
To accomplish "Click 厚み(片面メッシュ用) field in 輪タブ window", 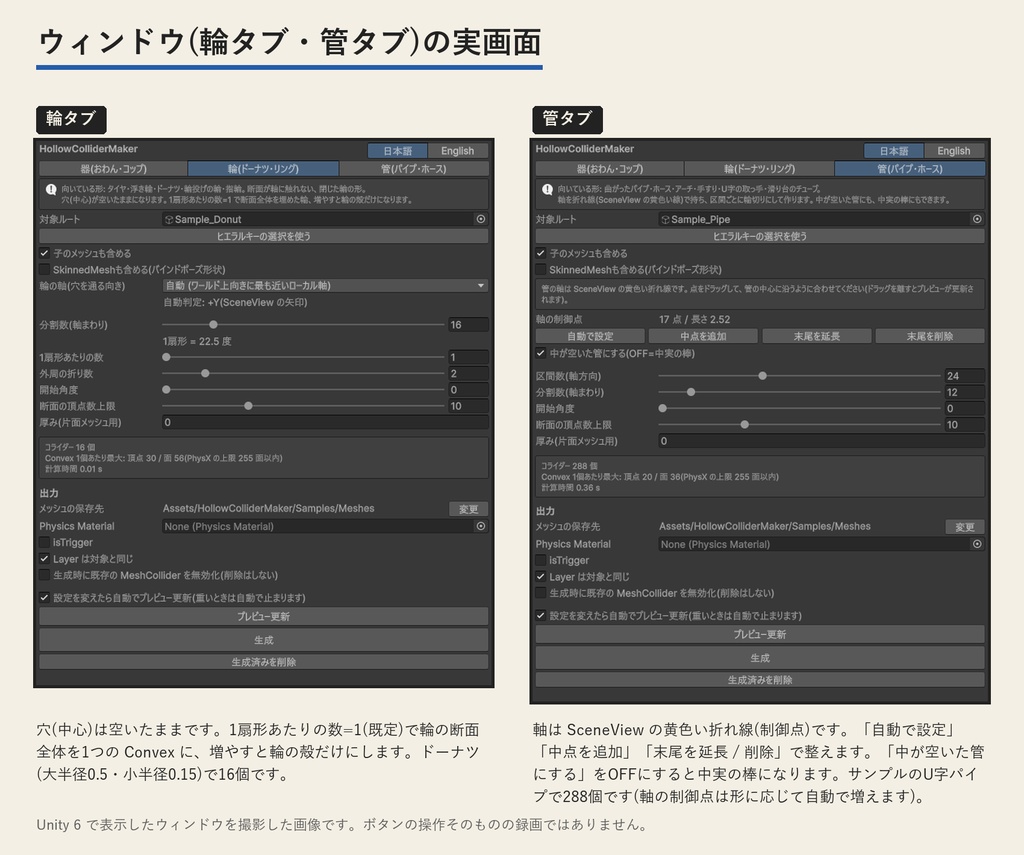I will [325, 423].
